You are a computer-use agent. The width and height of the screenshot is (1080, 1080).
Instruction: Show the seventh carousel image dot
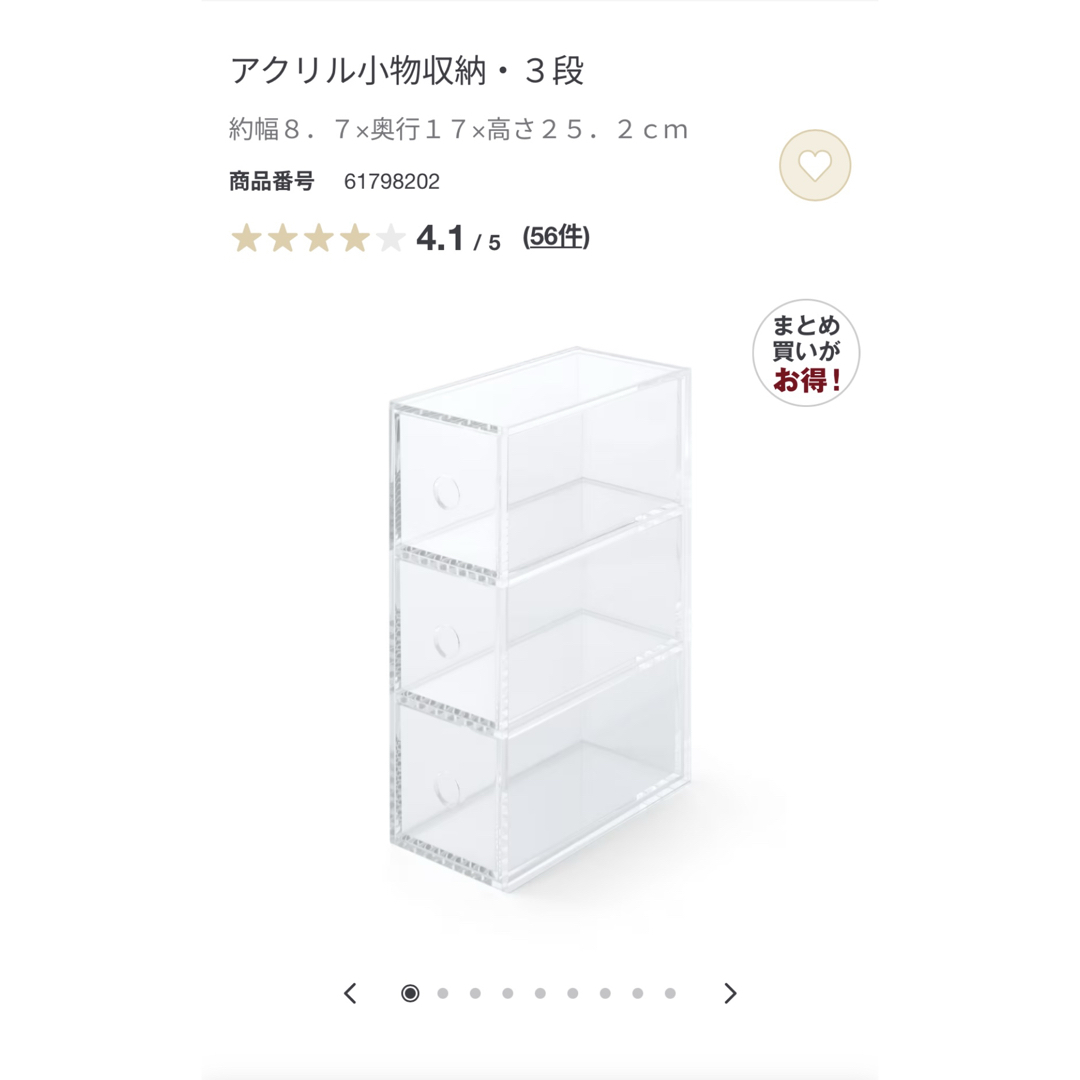click(x=605, y=993)
